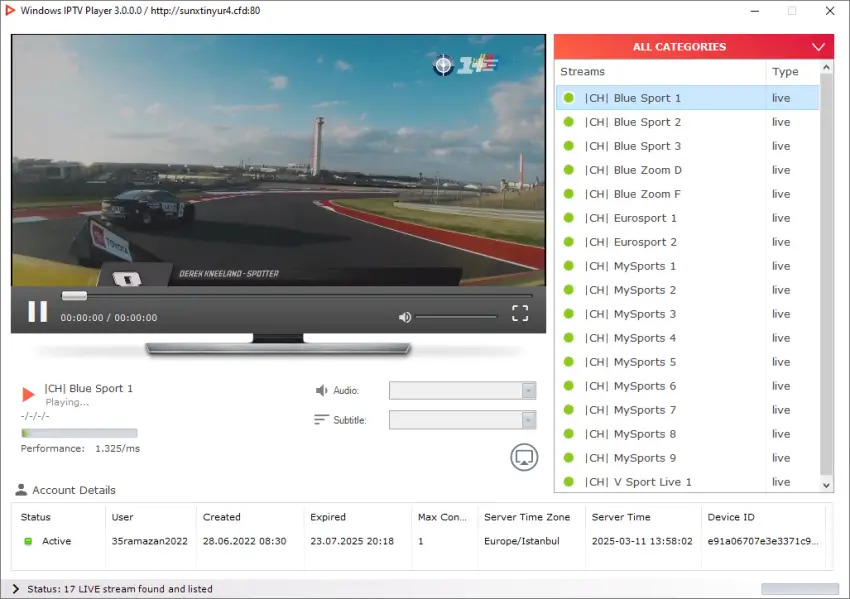This screenshot has width=850, height=599.
Task: Click the green Active status indicator
Action: [x=28, y=541]
